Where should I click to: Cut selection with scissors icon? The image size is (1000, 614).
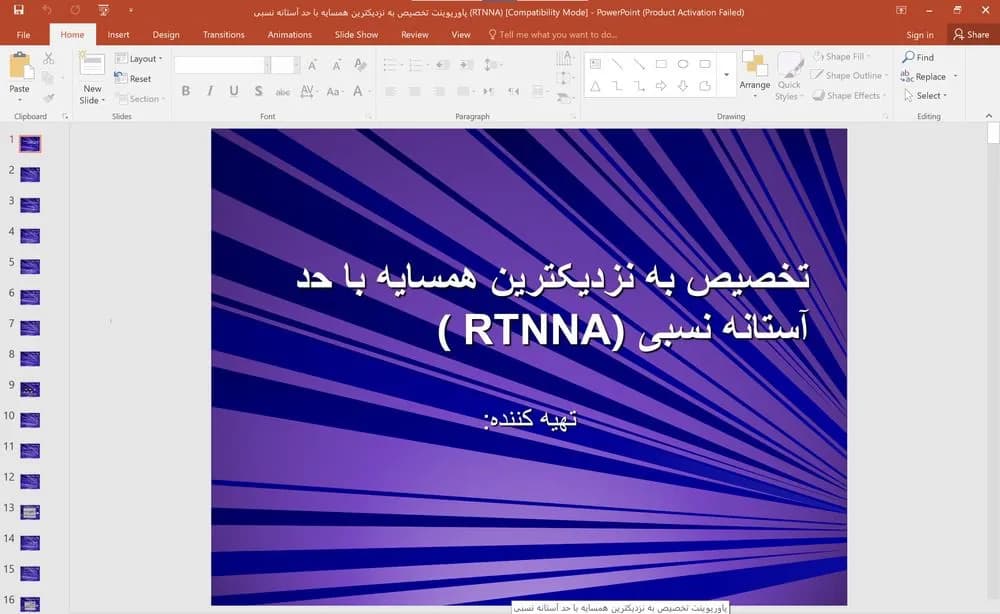(x=48, y=59)
